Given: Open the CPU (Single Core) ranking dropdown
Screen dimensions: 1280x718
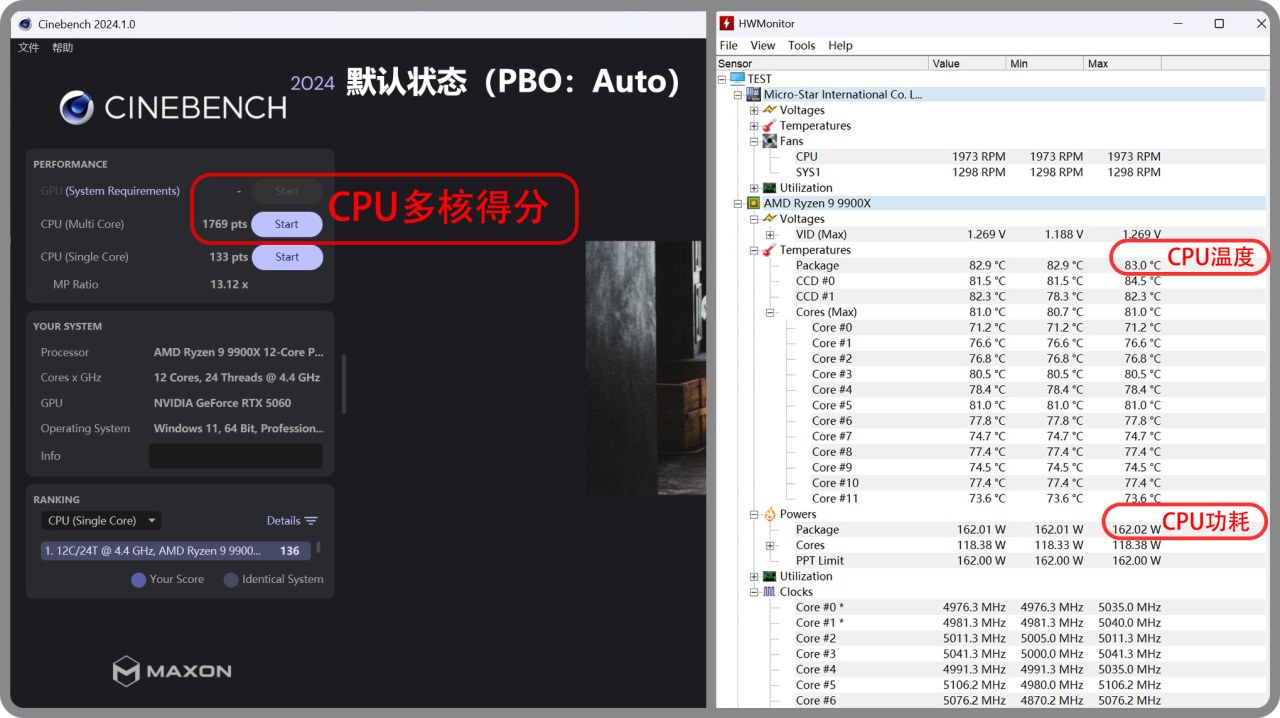Looking at the screenshot, I should (x=101, y=521).
